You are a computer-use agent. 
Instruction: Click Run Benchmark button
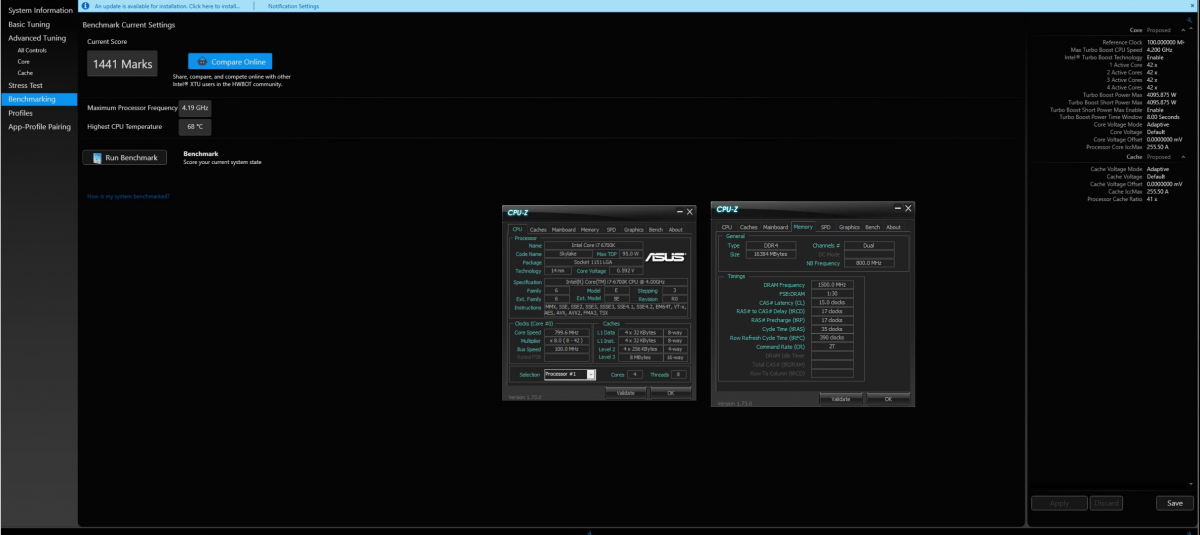pos(124,158)
